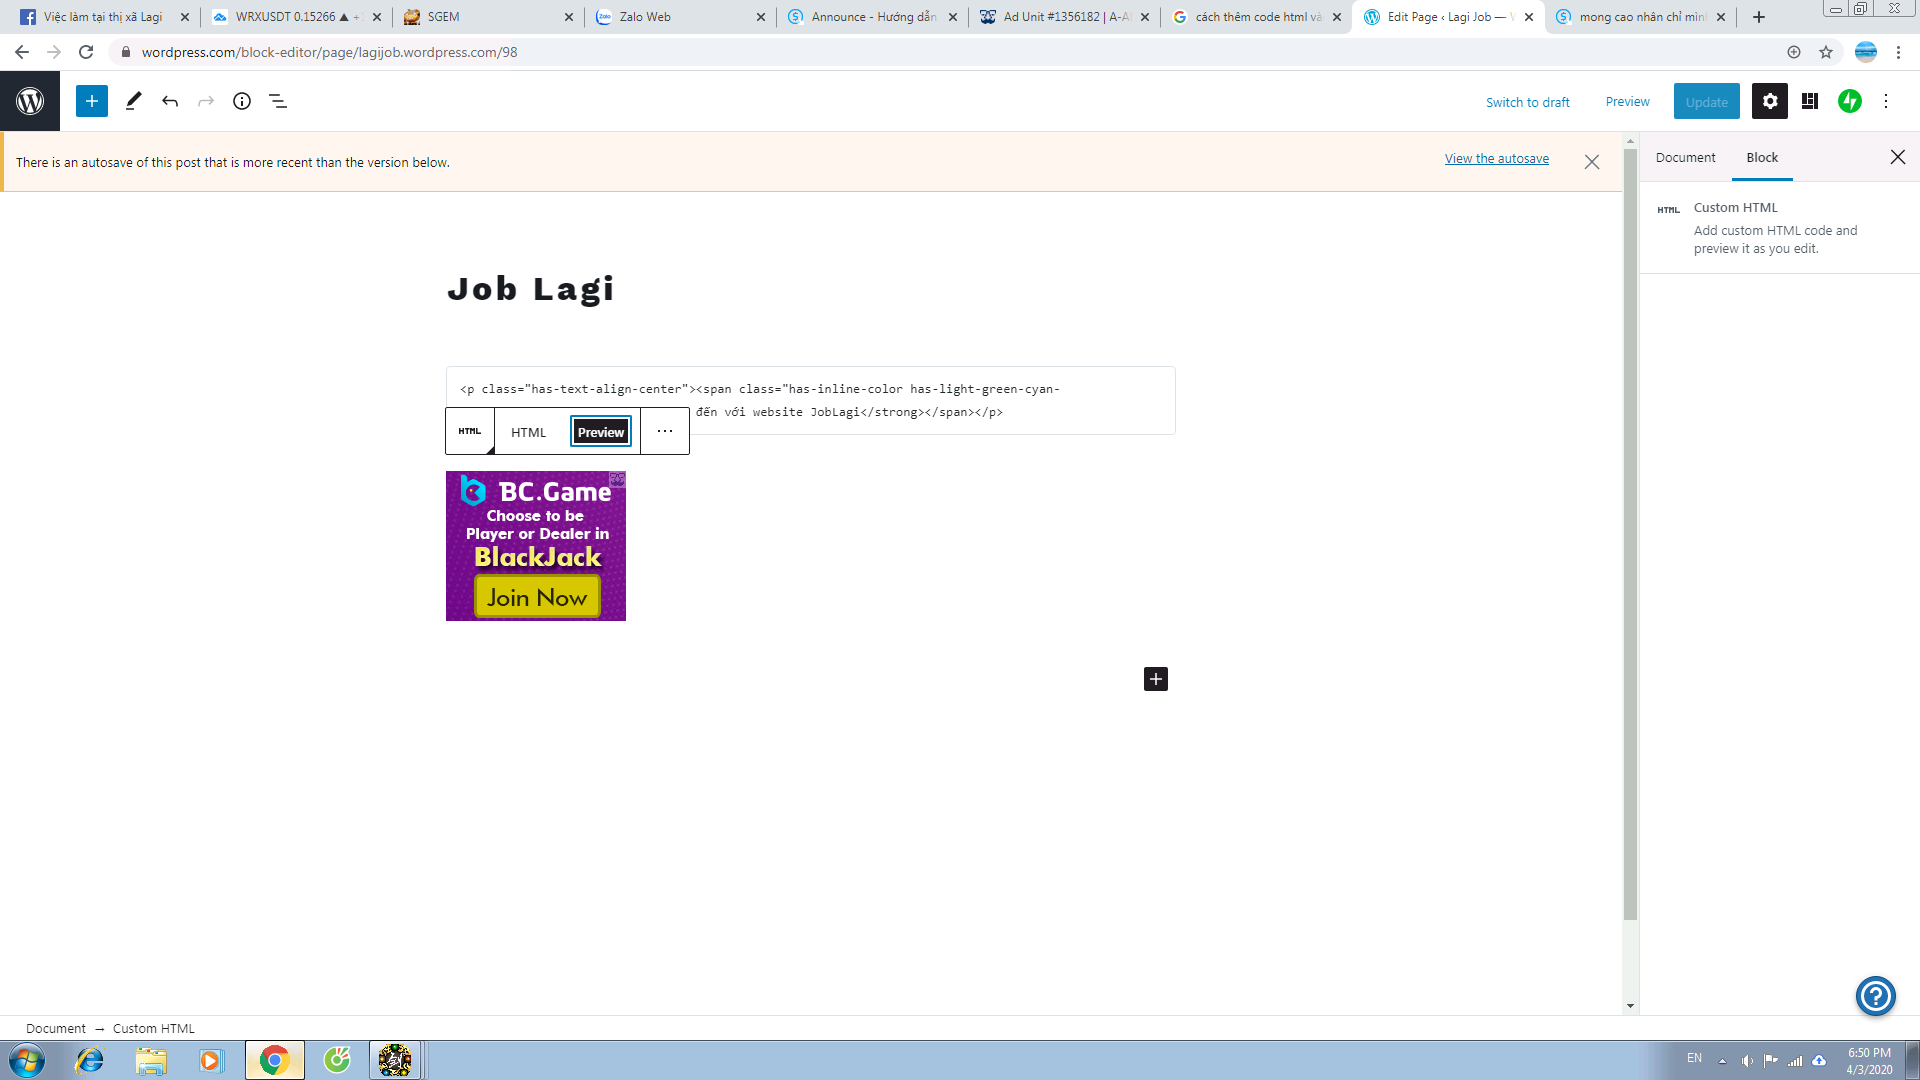1920x1080 pixels.
Task: Open View the autosave link
Action: click(x=1496, y=158)
